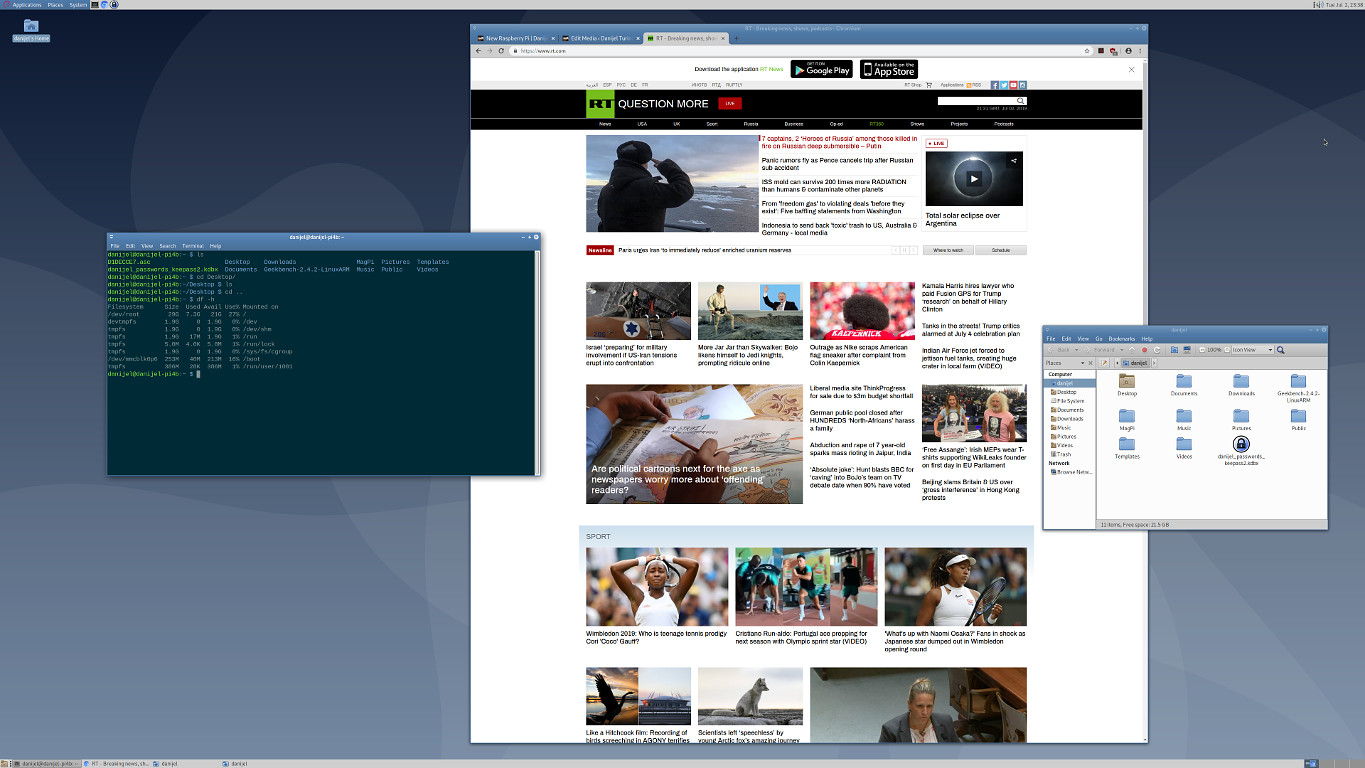Open the Search menu in terminal window

pyautogui.click(x=167, y=245)
